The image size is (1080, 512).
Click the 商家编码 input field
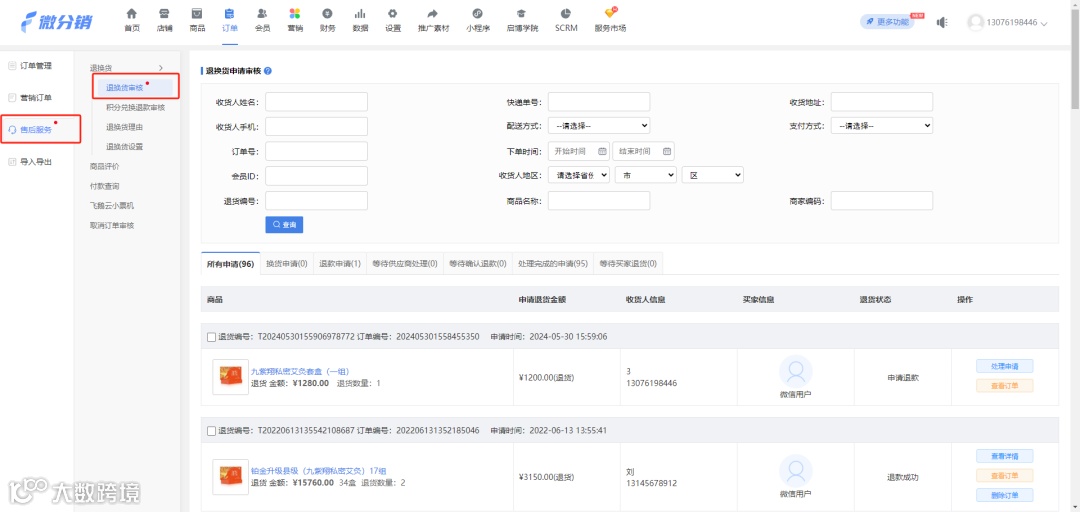(x=882, y=201)
